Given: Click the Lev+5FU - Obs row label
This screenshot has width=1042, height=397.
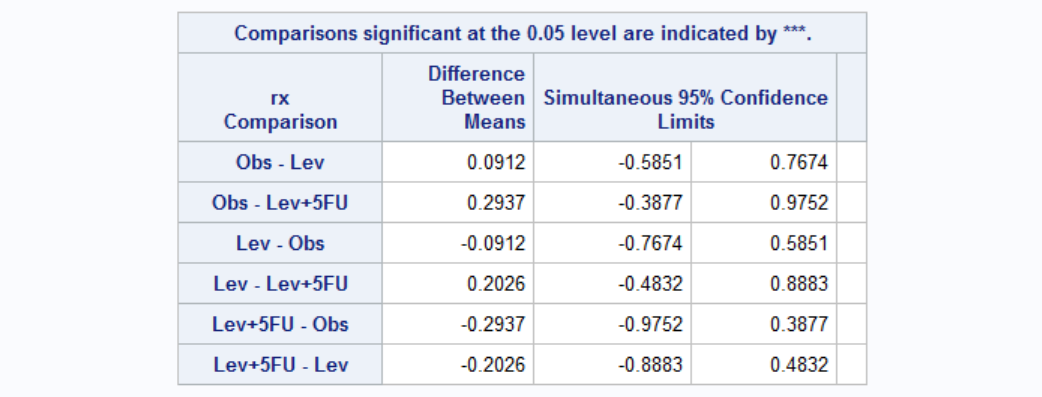Looking at the screenshot, I should 280,325.
